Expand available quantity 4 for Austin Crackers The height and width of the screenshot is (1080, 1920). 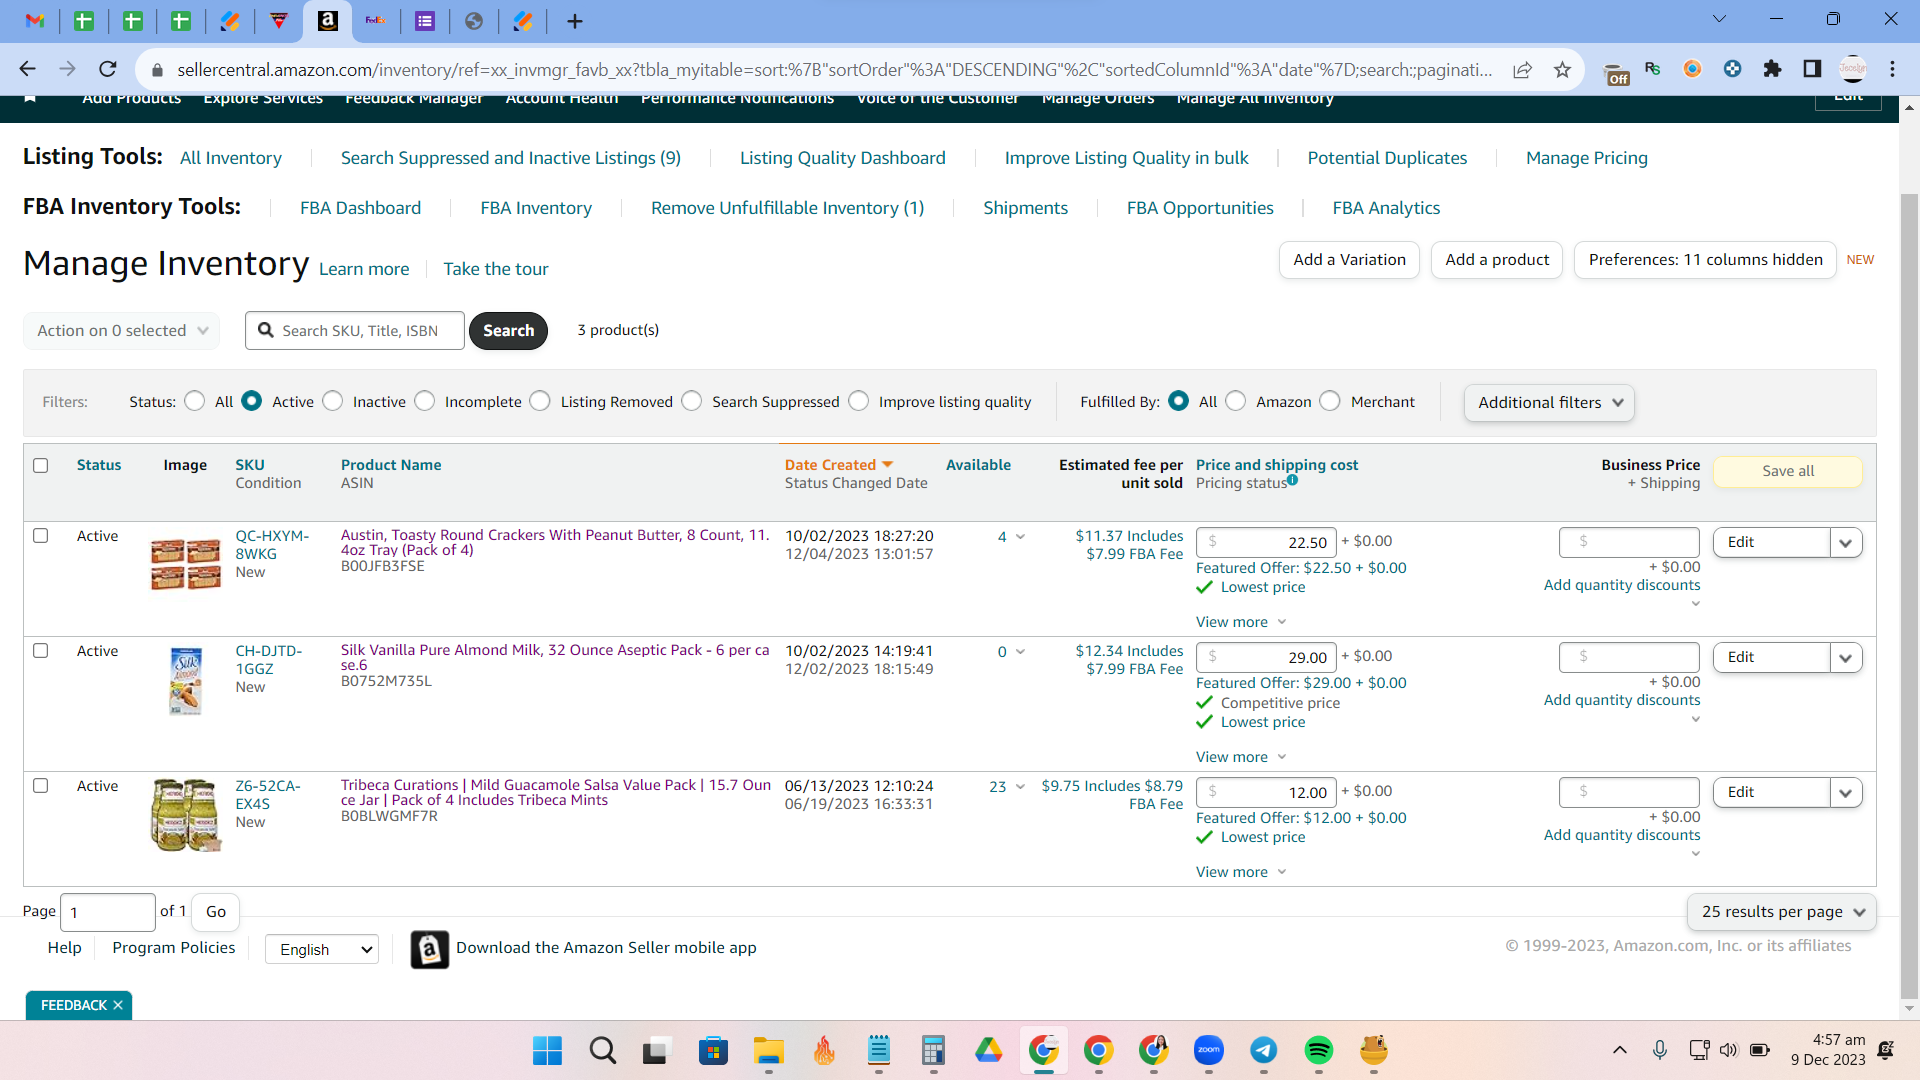click(x=1020, y=537)
